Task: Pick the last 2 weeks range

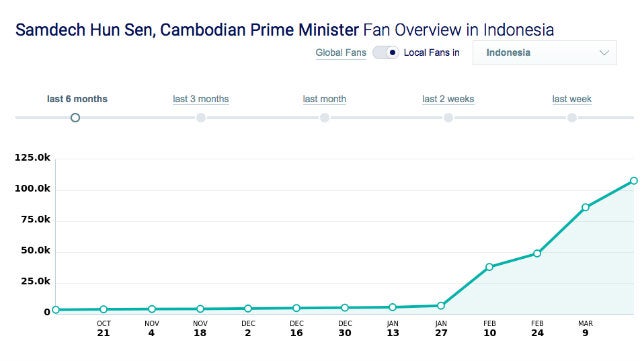Action: point(448,99)
